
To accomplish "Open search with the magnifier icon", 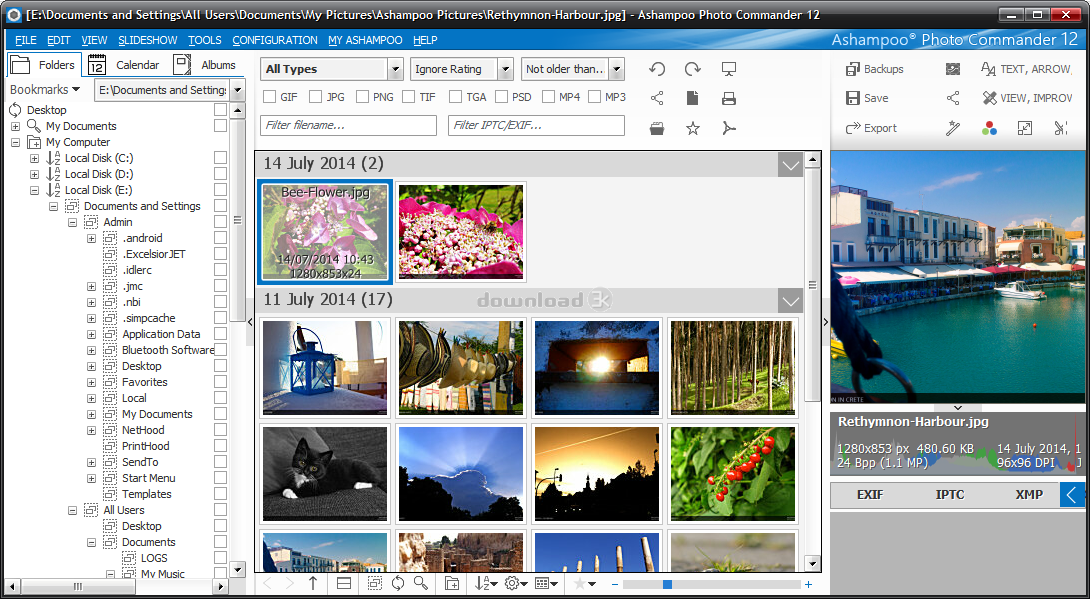I will [421, 584].
